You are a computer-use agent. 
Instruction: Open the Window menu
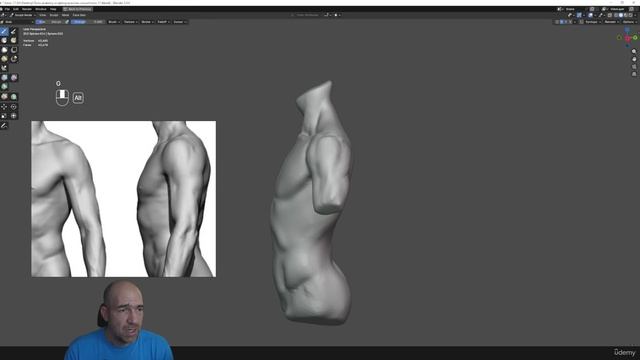pos(40,9)
